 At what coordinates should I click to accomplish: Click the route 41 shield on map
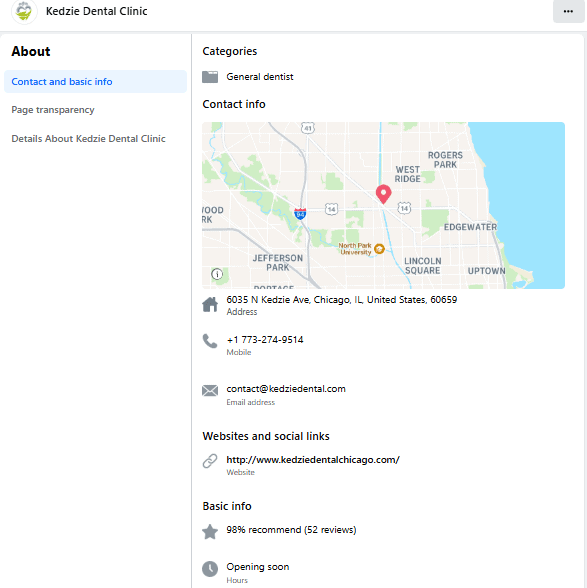coord(308,128)
